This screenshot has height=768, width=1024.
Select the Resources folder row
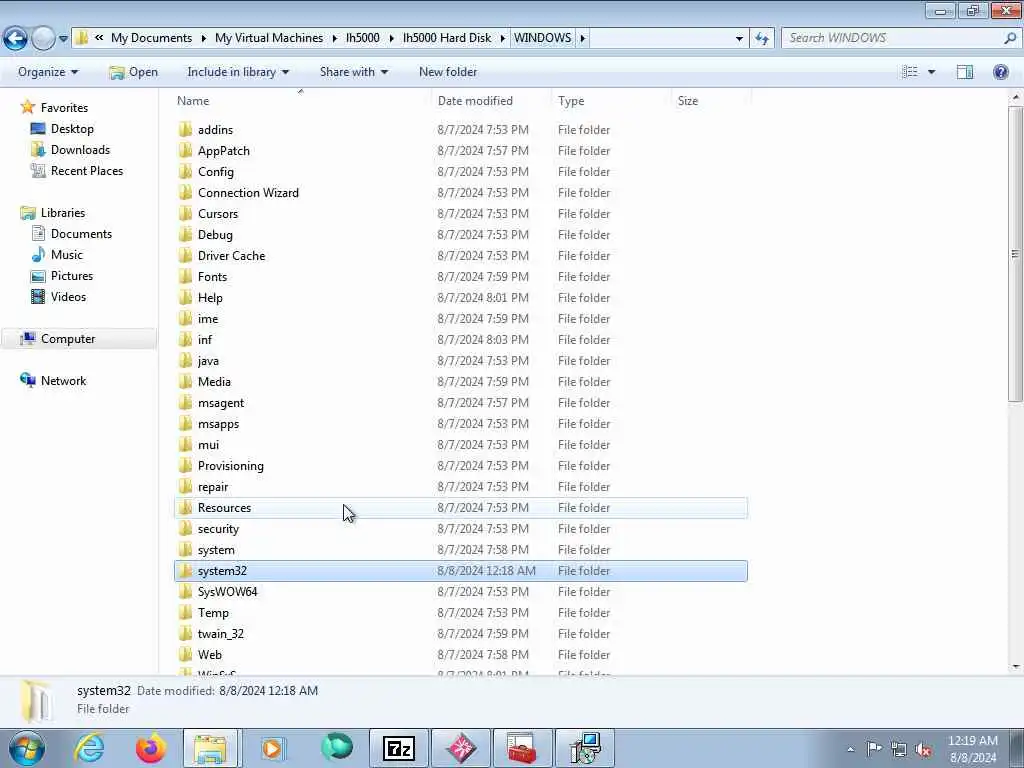[x=461, y=507]
